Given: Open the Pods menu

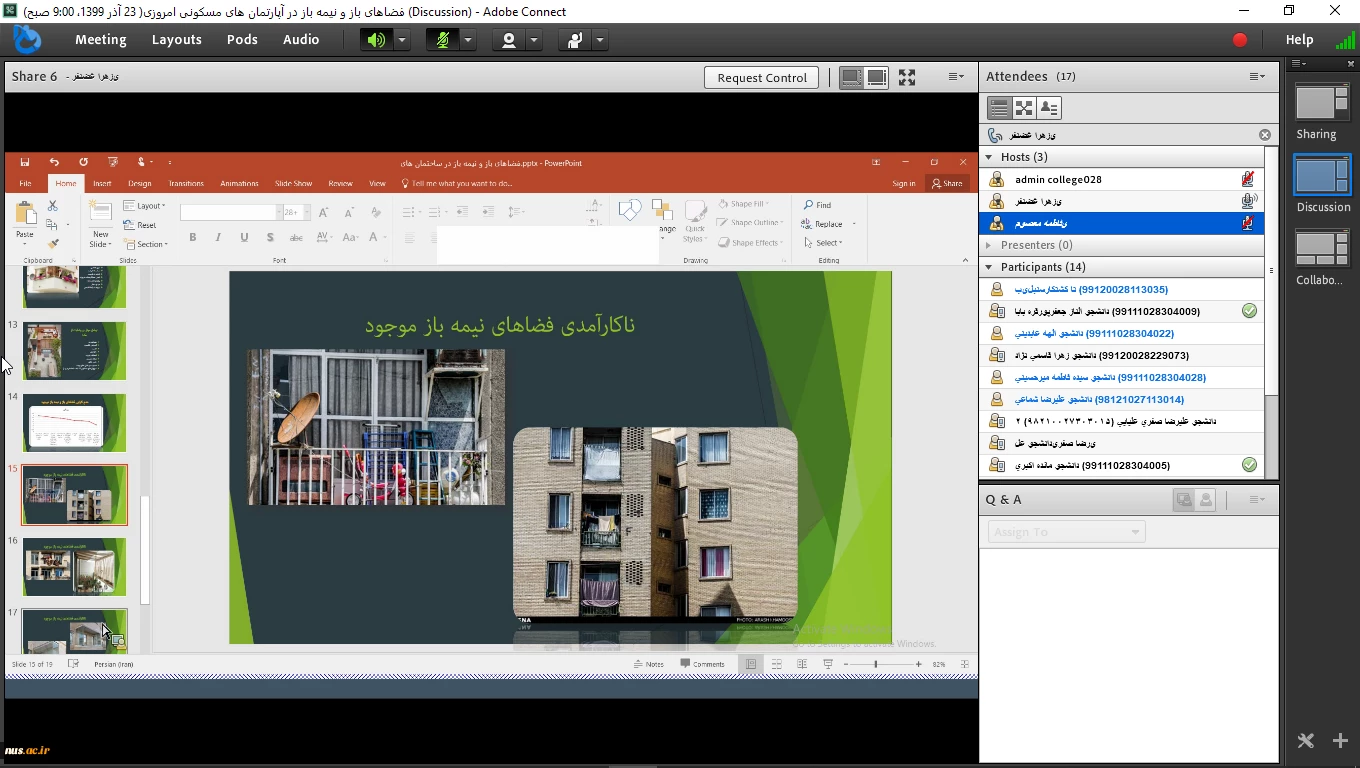Looking at the screenshot, I should (242, 40).
